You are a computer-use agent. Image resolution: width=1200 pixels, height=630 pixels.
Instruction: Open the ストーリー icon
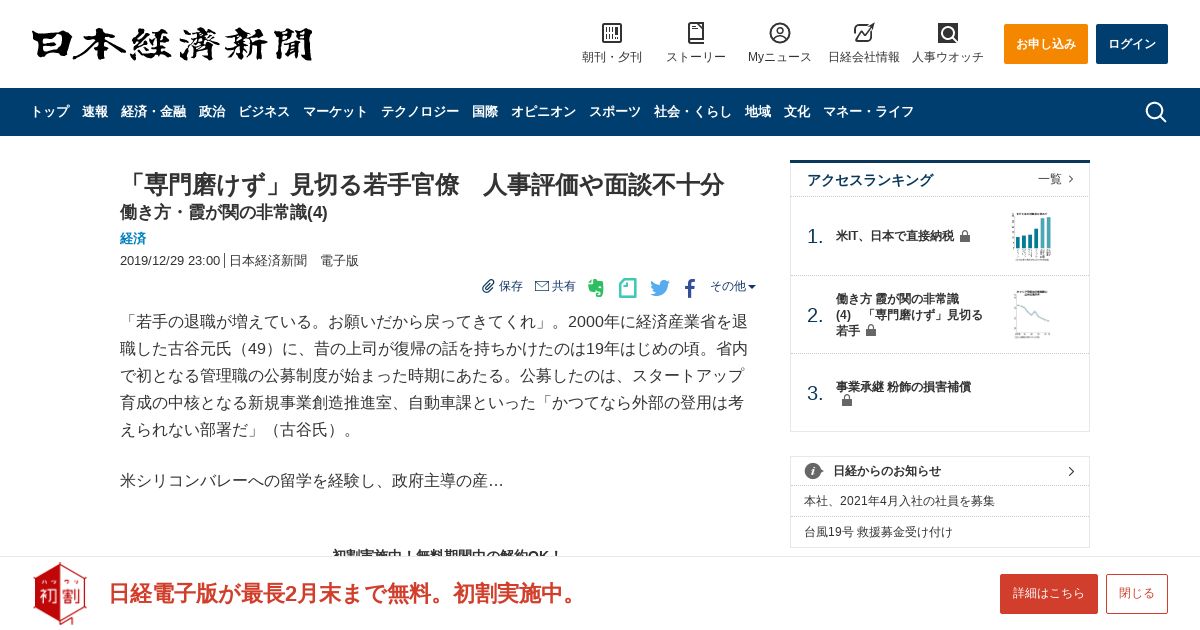[x=696, y=33]
